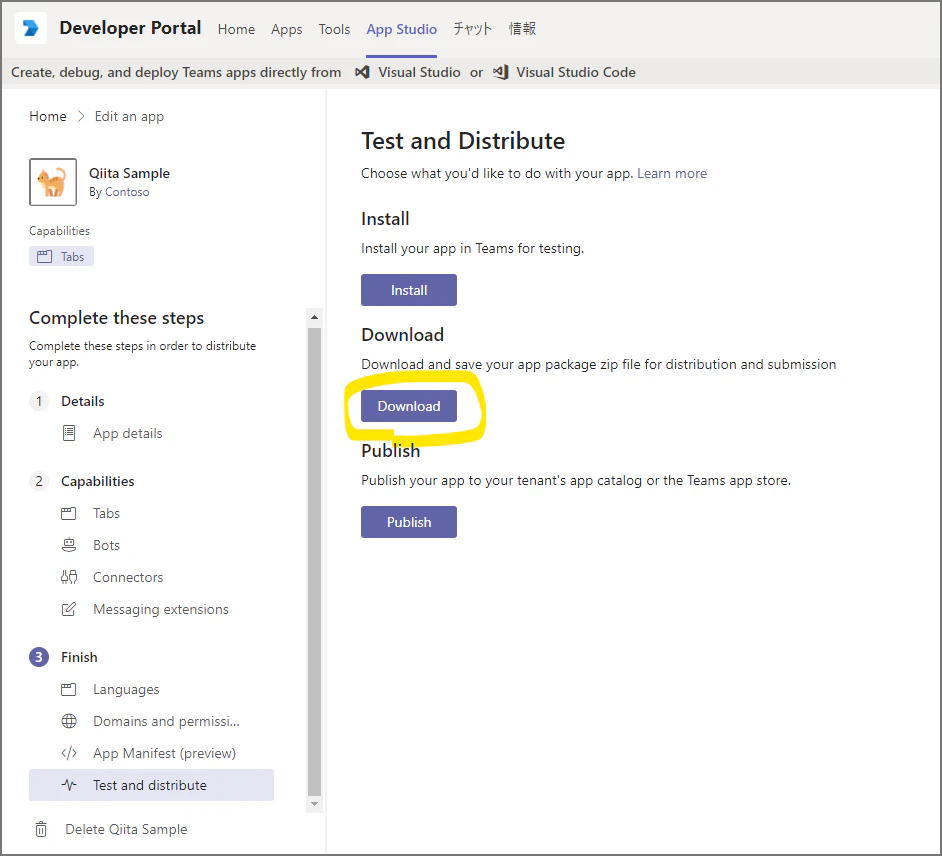Open the Home tab in top navigation
942x856 pixels.
click(236, 29)
